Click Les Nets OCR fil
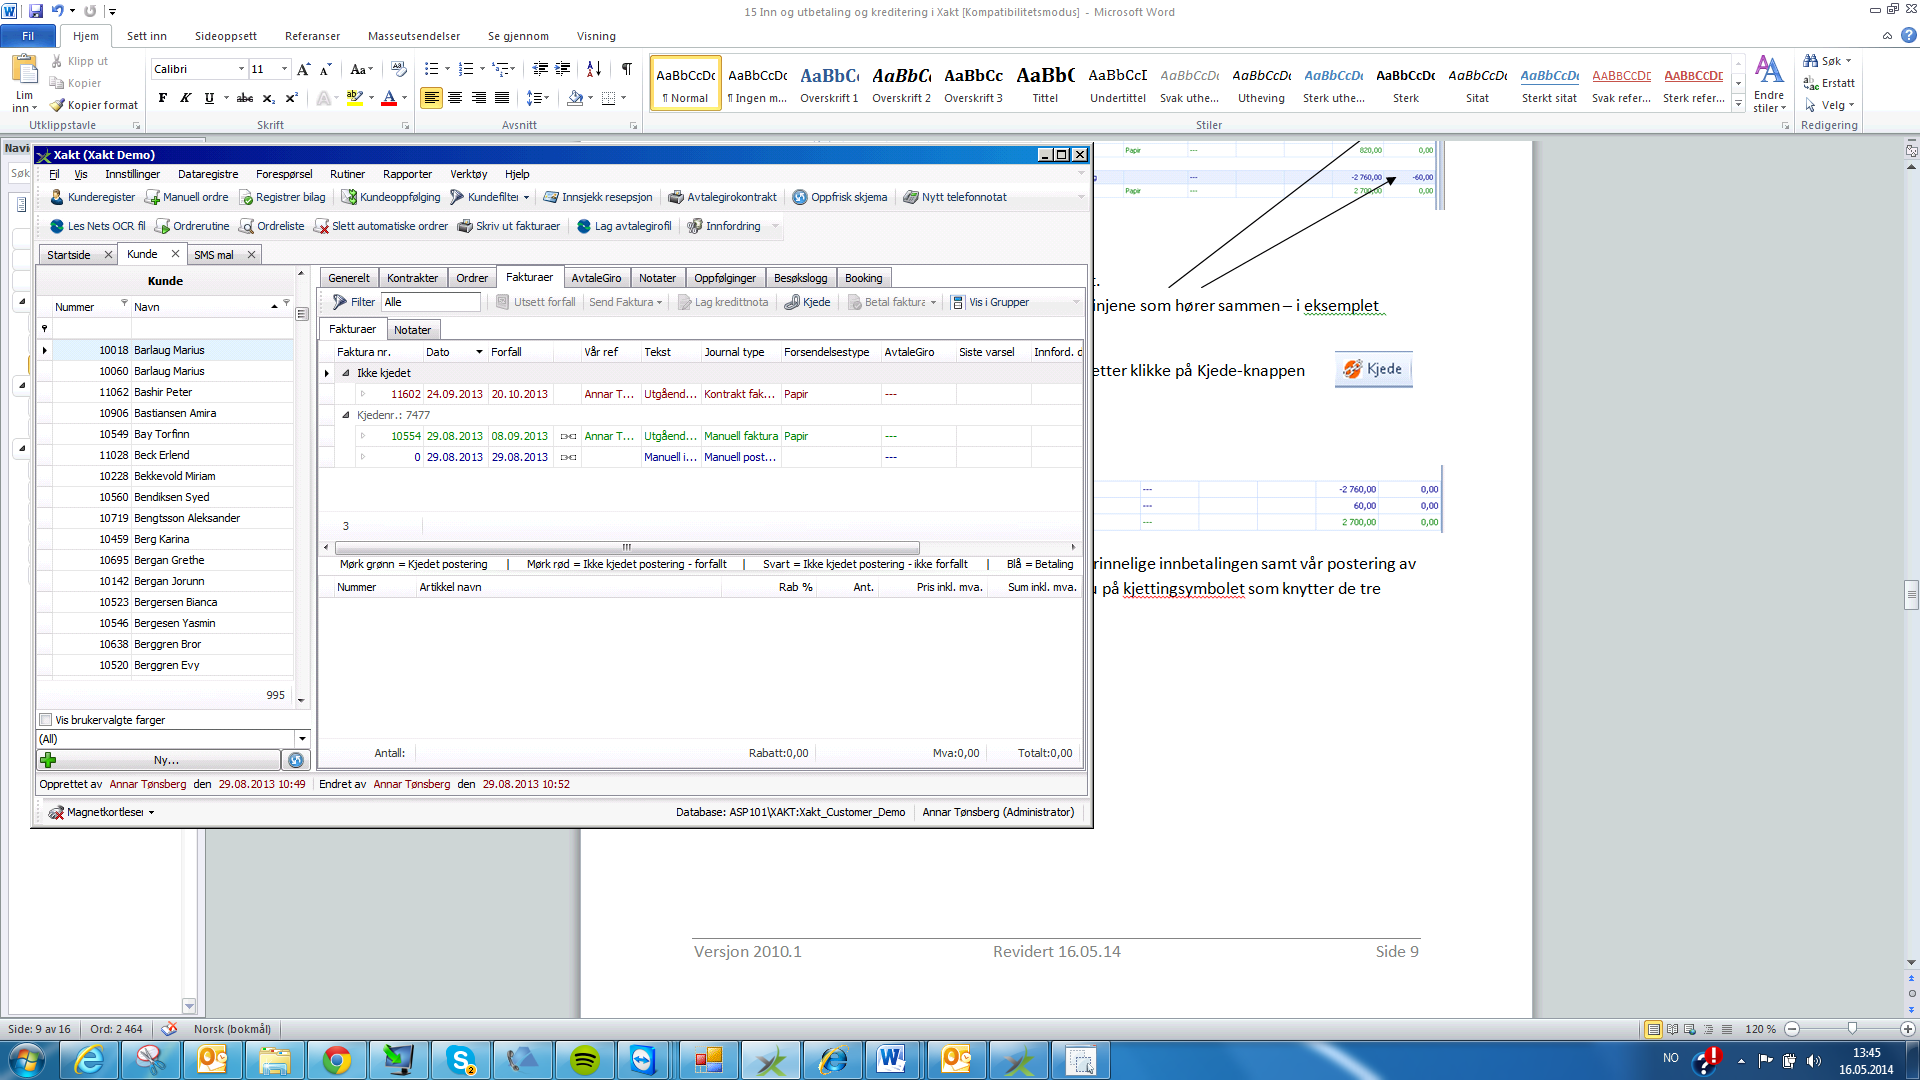 98,226
